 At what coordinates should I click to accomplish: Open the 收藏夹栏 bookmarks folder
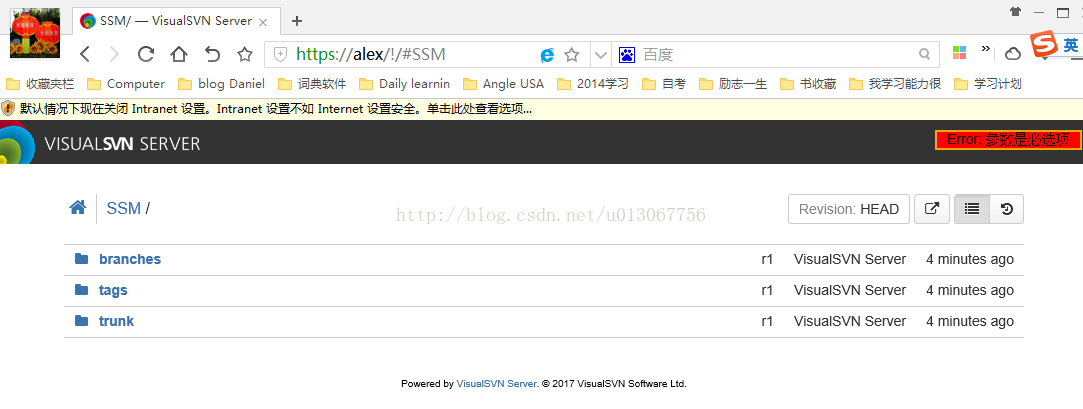tap(40, 84)
